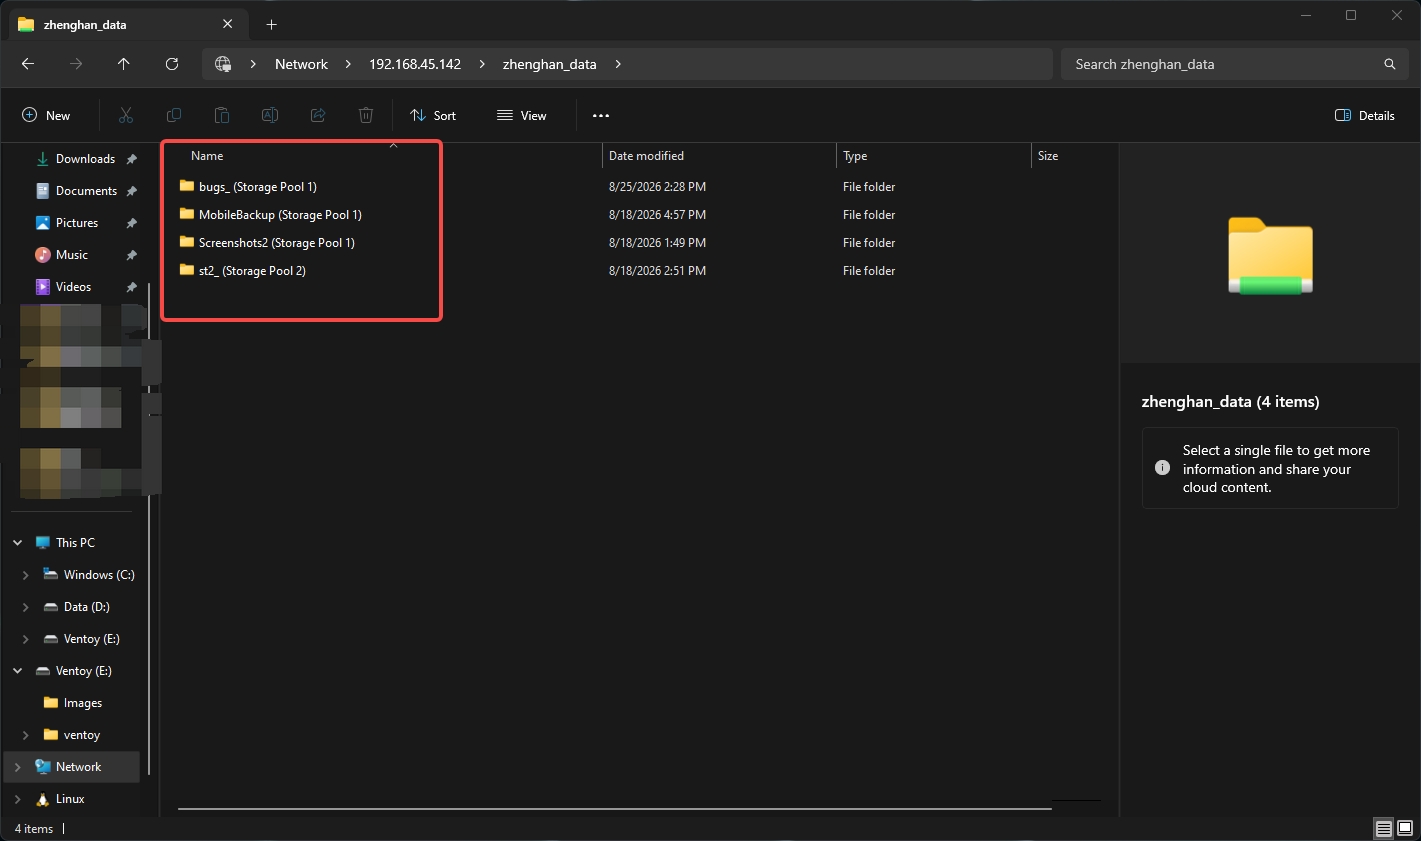Open the New item dropdown

[46, 116]
